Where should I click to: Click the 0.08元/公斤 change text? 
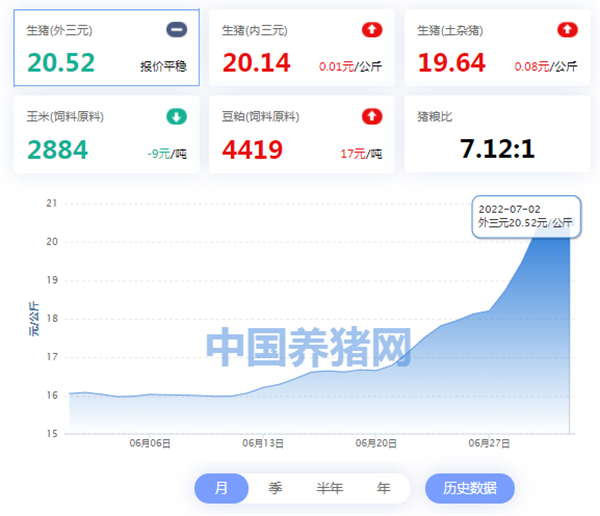[546, 67]
